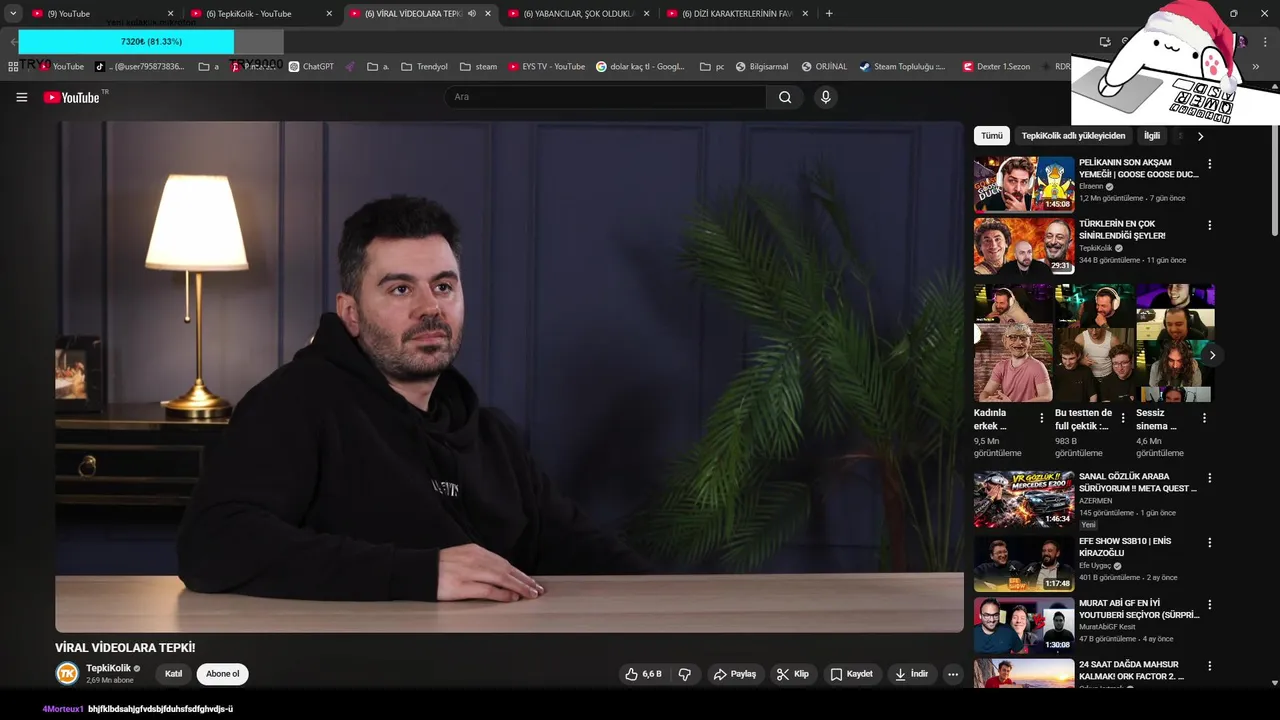Open the ORJİNAL bookmark

[824, 67]
